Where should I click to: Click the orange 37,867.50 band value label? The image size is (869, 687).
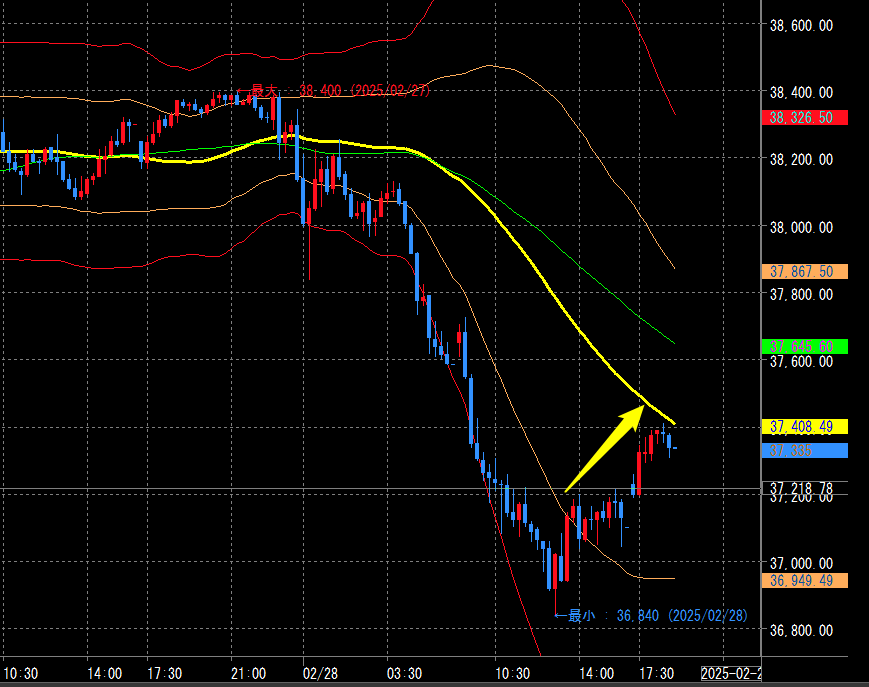[x=805, y=271]
